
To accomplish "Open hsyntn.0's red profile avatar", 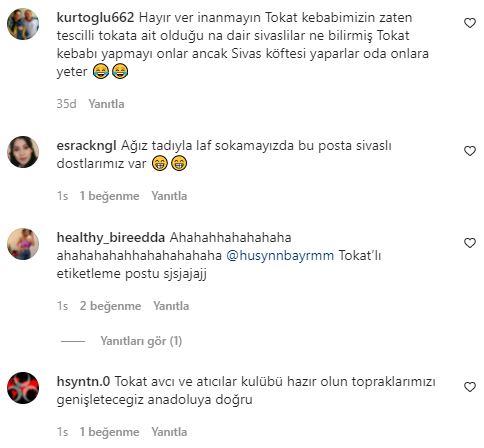I will 23,388.
